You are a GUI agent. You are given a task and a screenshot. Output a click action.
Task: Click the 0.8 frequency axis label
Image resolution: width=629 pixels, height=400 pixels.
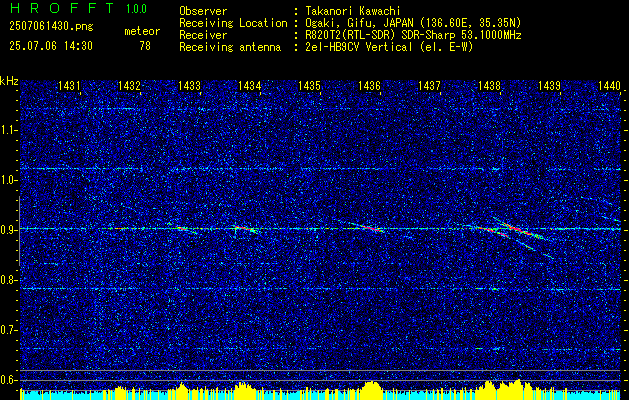tap(8, 280)
